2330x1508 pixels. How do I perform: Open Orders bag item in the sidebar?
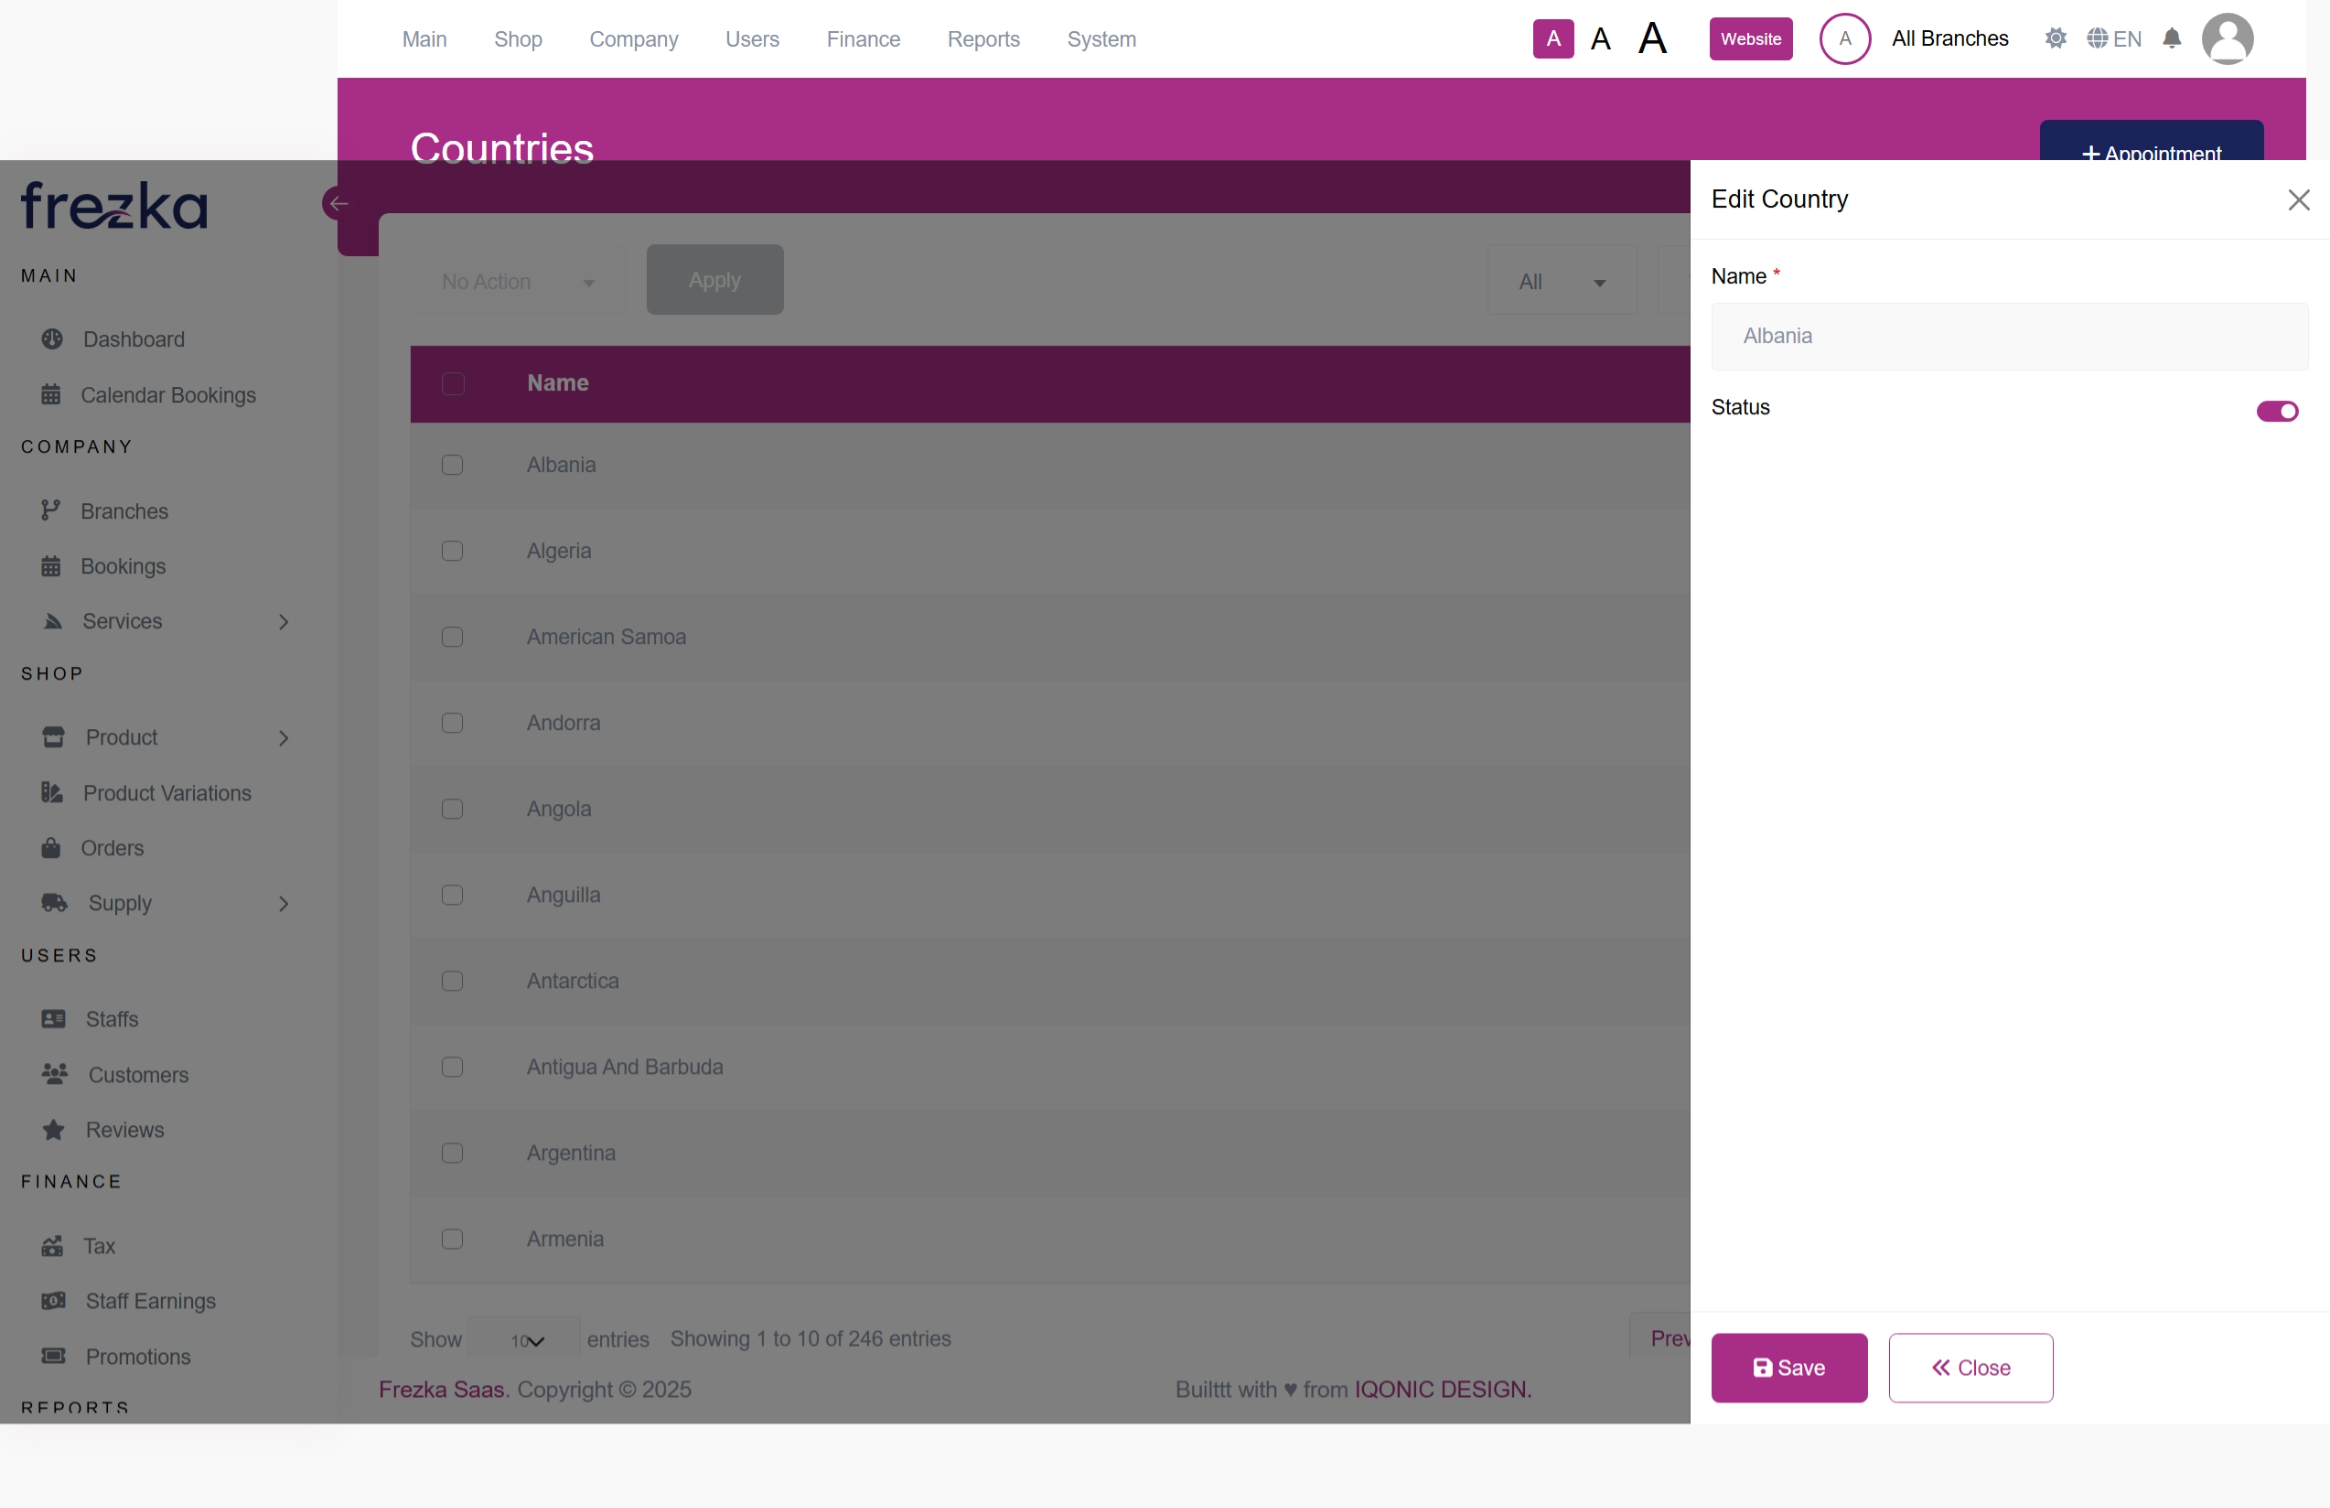click(x=111, y=848)
